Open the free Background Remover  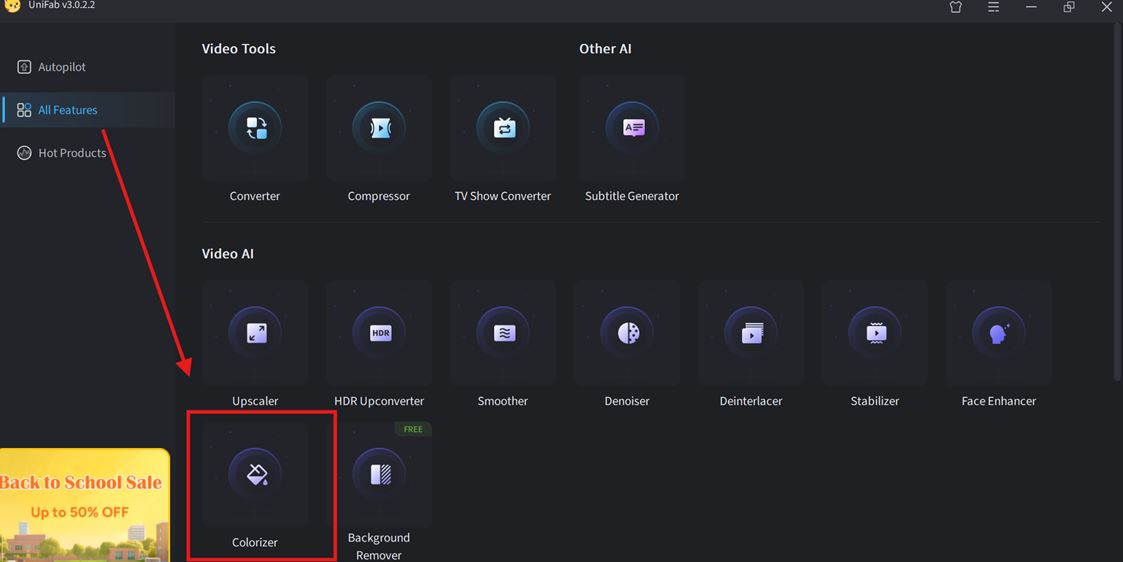379,475
